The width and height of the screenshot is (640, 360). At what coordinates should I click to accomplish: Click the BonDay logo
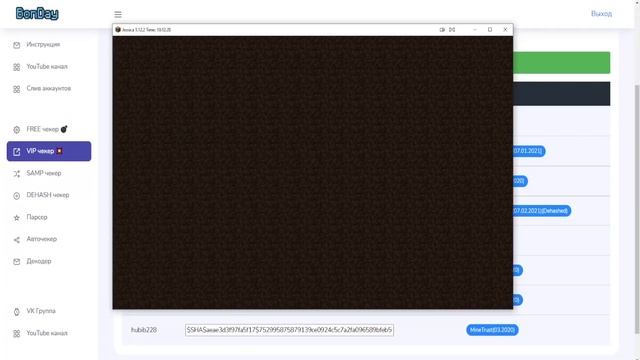[x=37, y=14]
